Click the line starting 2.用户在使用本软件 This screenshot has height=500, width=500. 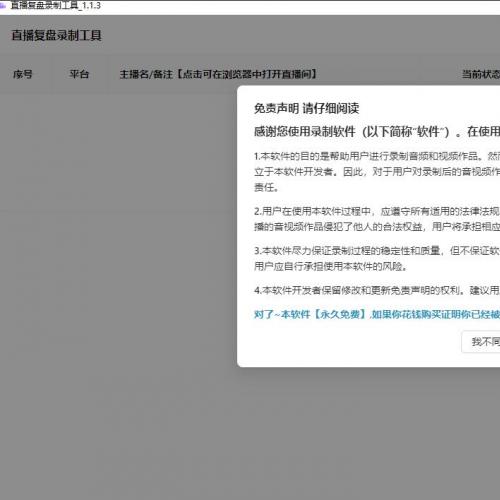click(377, 211)
